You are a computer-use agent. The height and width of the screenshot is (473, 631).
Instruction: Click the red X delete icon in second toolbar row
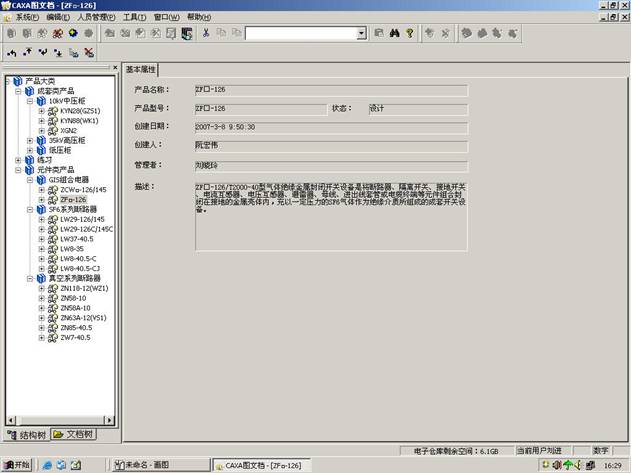pyautogui.click(x=89, y=52)
